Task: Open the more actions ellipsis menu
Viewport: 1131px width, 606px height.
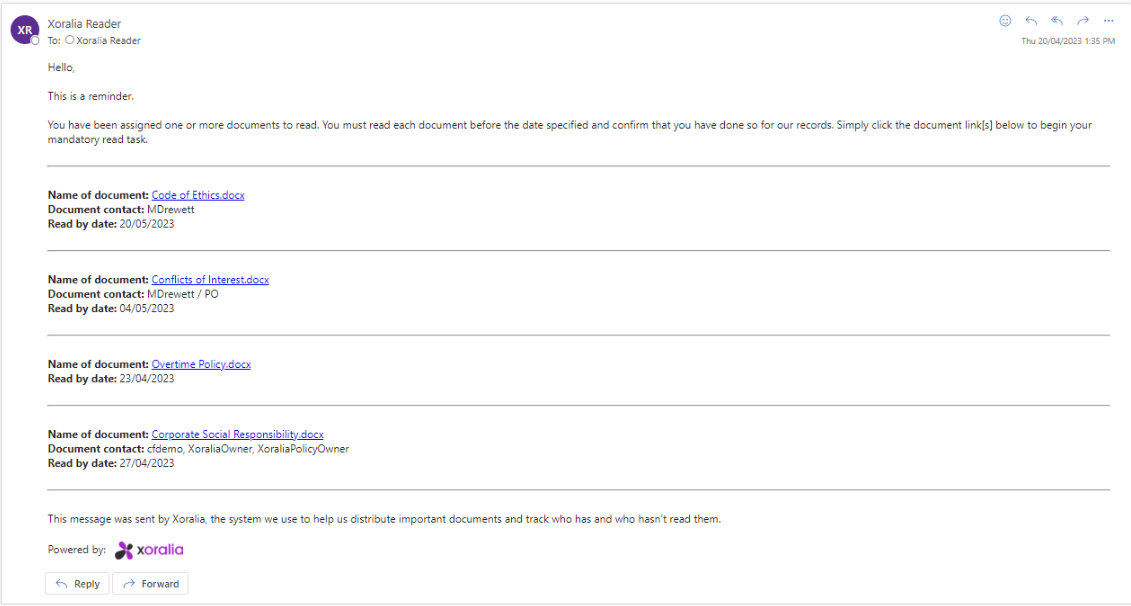Action: tap(1109, 21)
